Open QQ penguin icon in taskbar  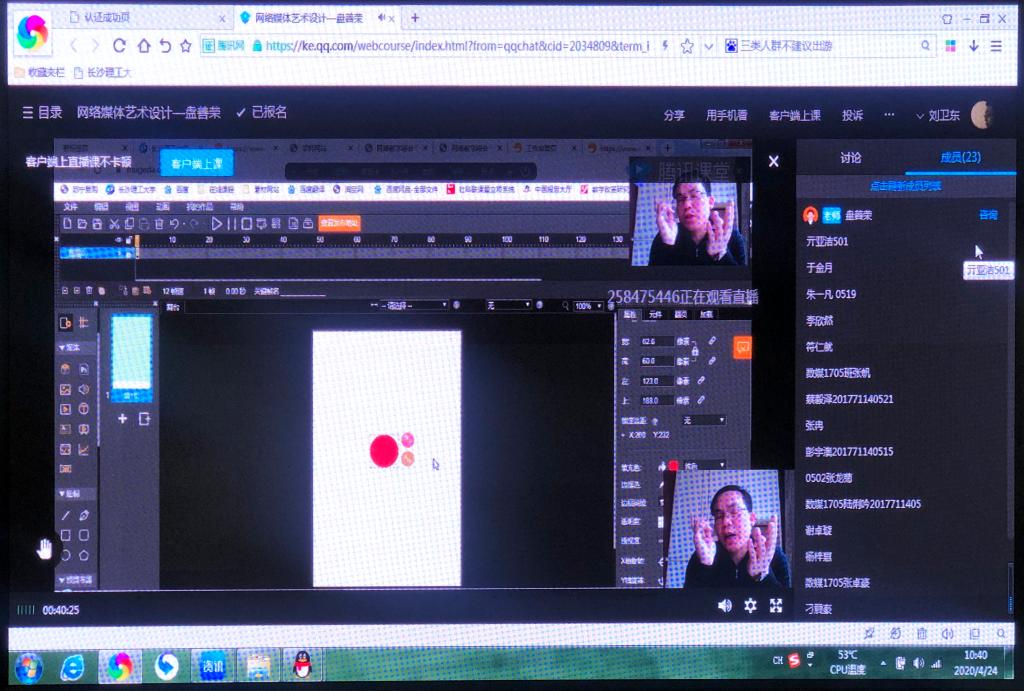coord(301,664)
